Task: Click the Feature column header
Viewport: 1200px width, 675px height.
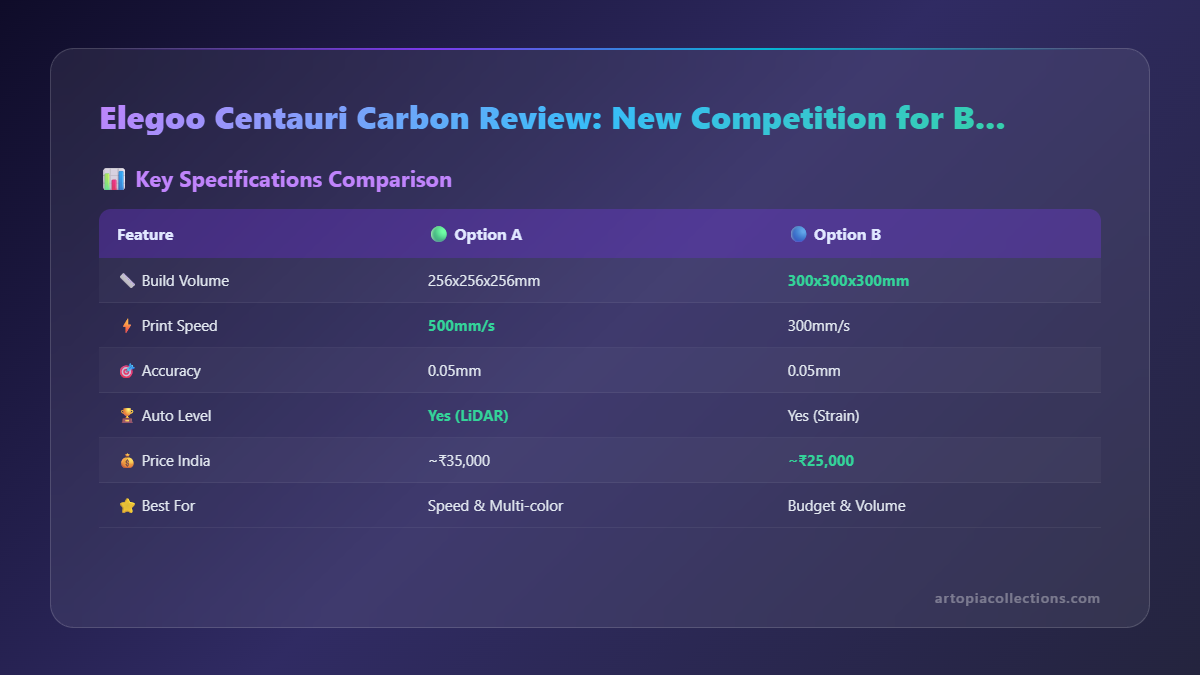Action: [145, 235]
